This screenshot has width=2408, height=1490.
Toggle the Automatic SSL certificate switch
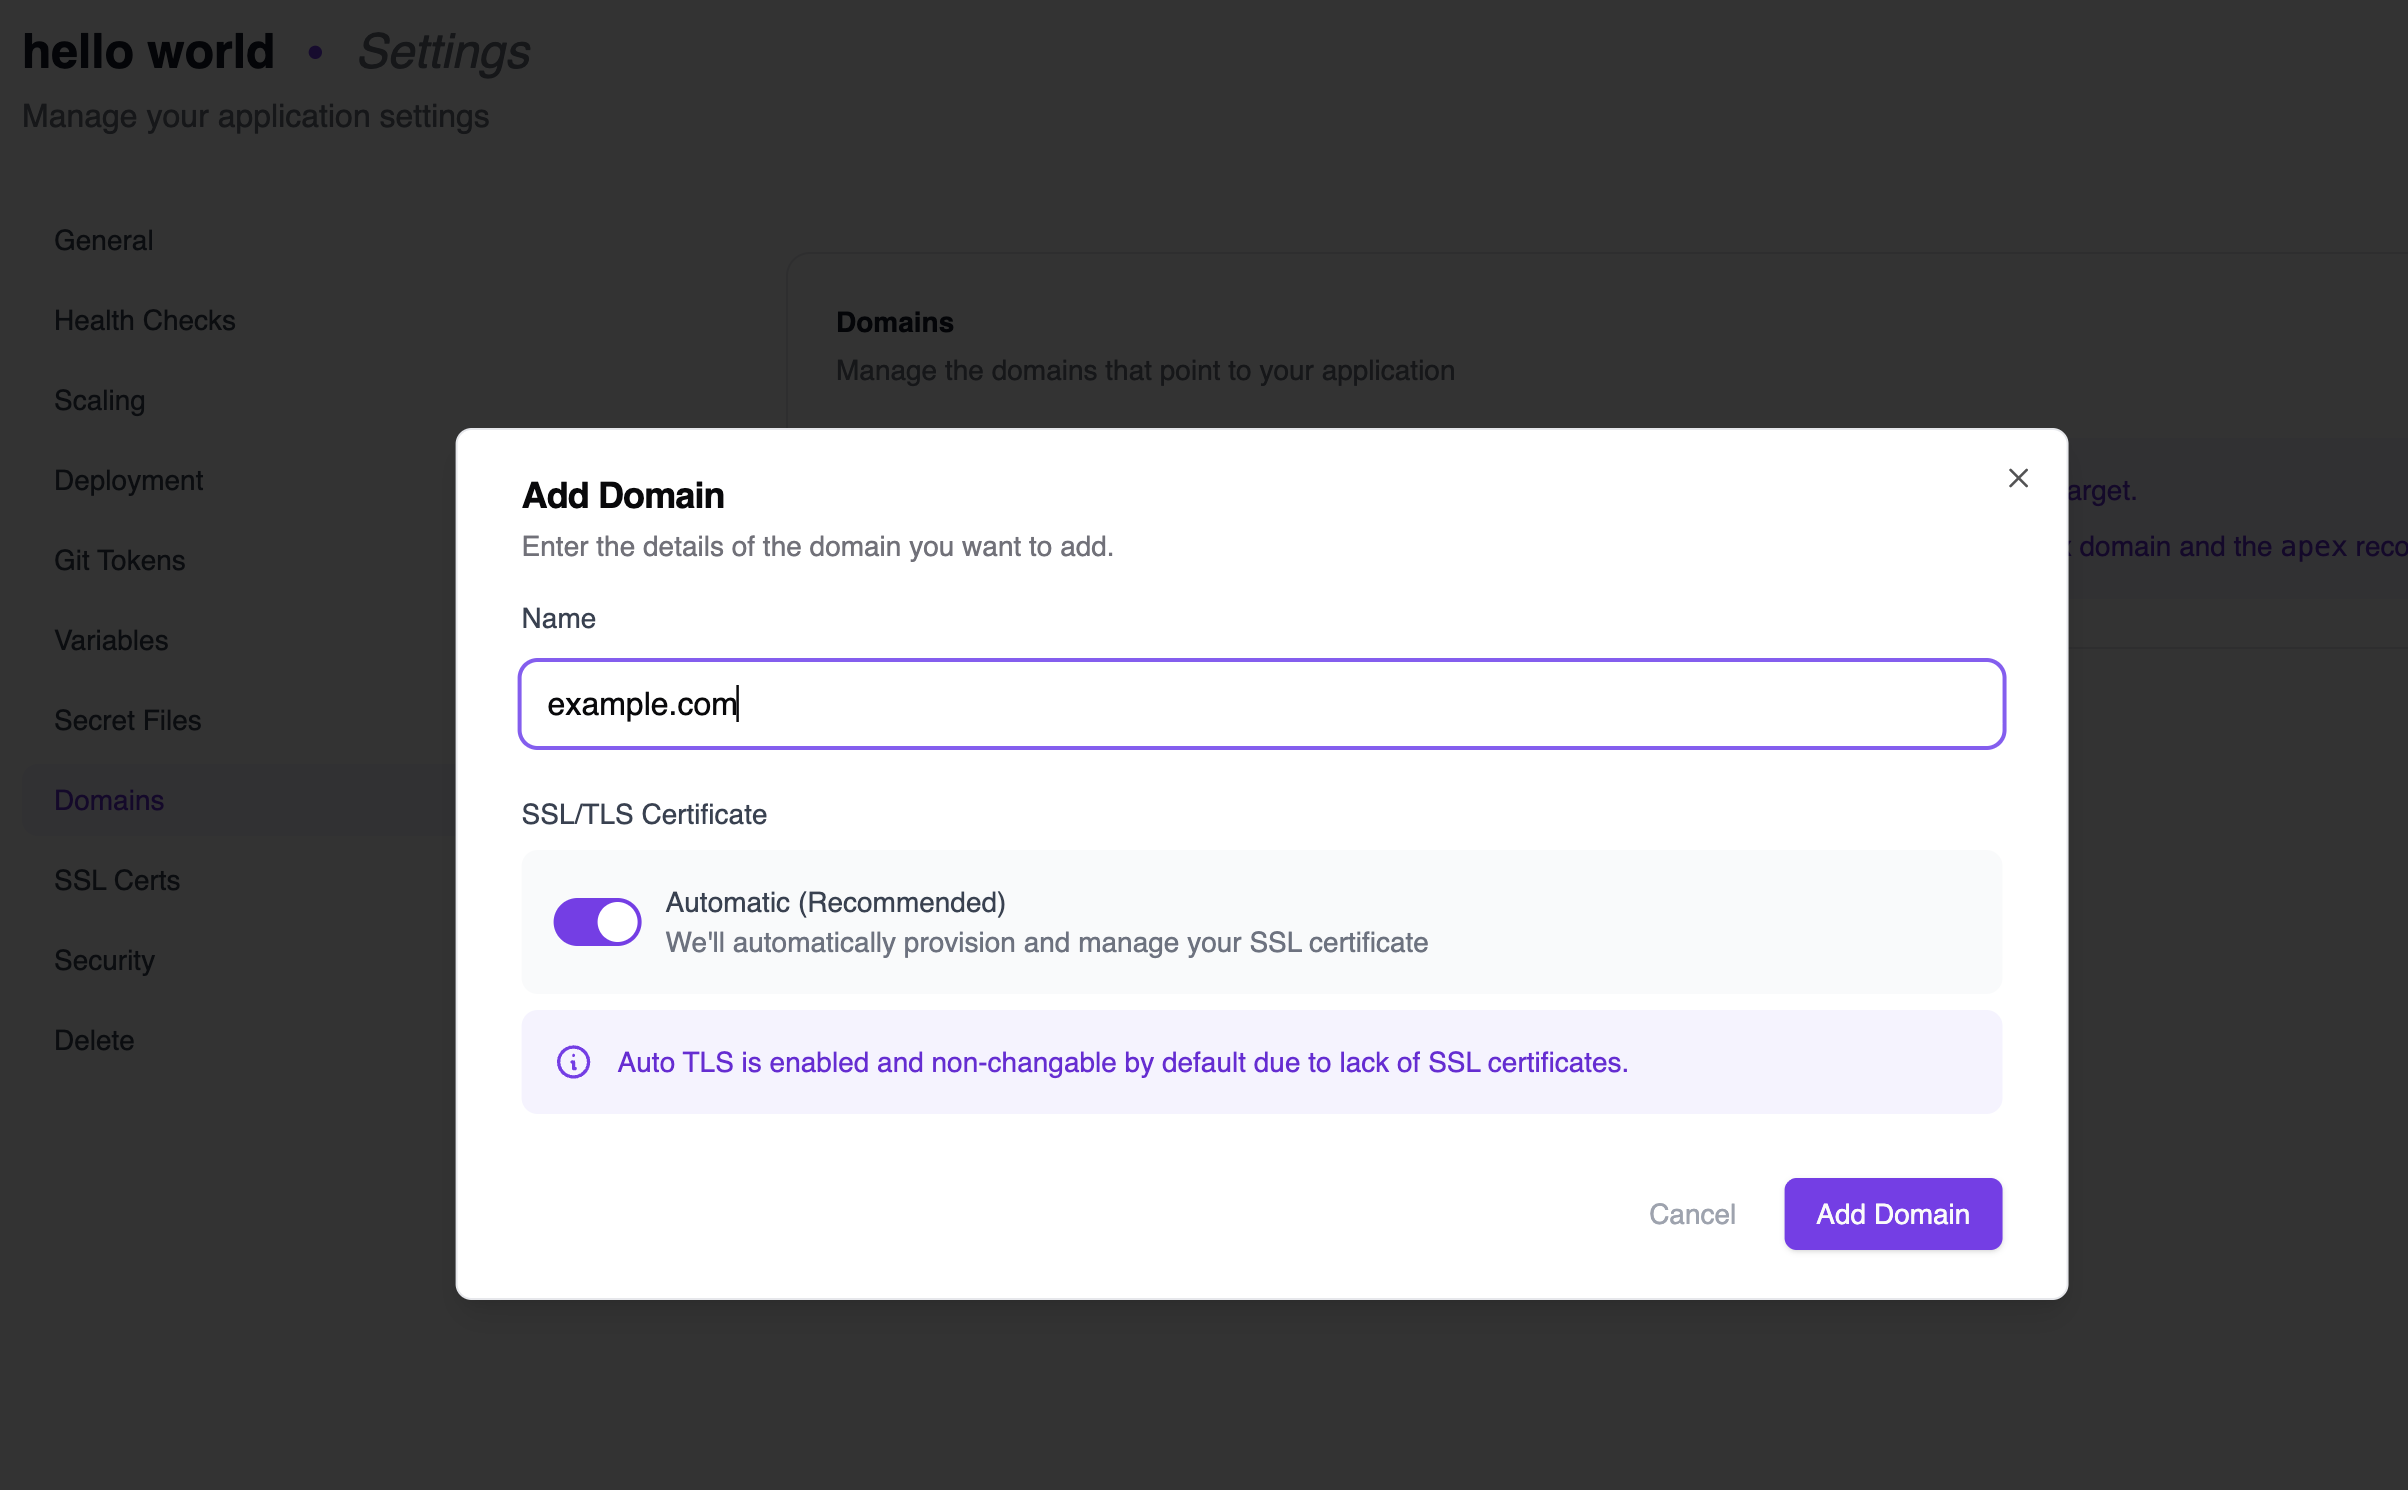pyautogui.click(x=597, y=921)
